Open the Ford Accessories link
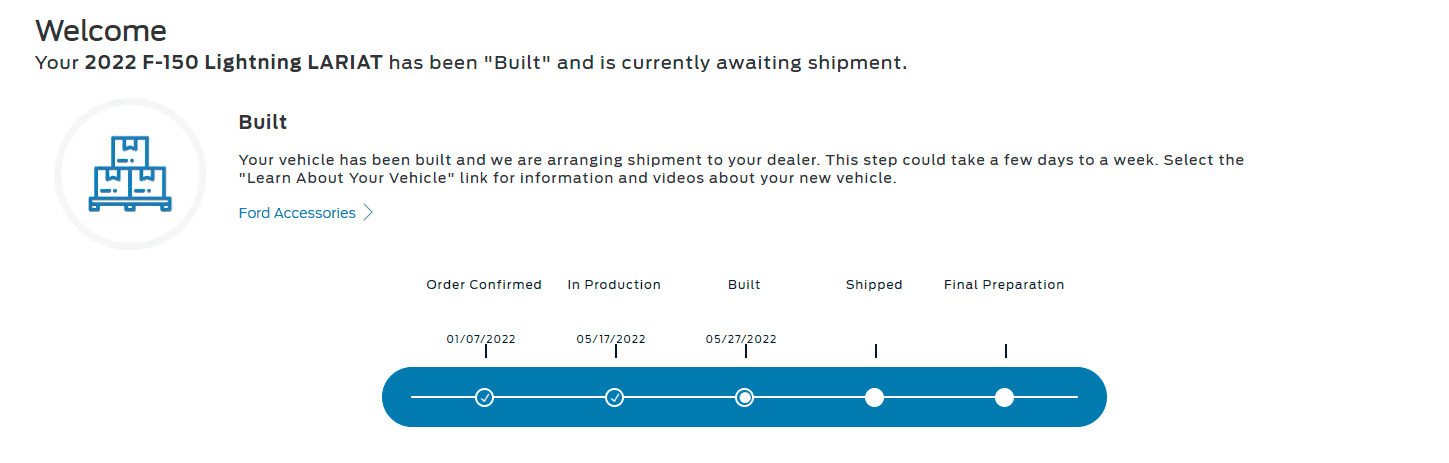 tap(297, 213)
